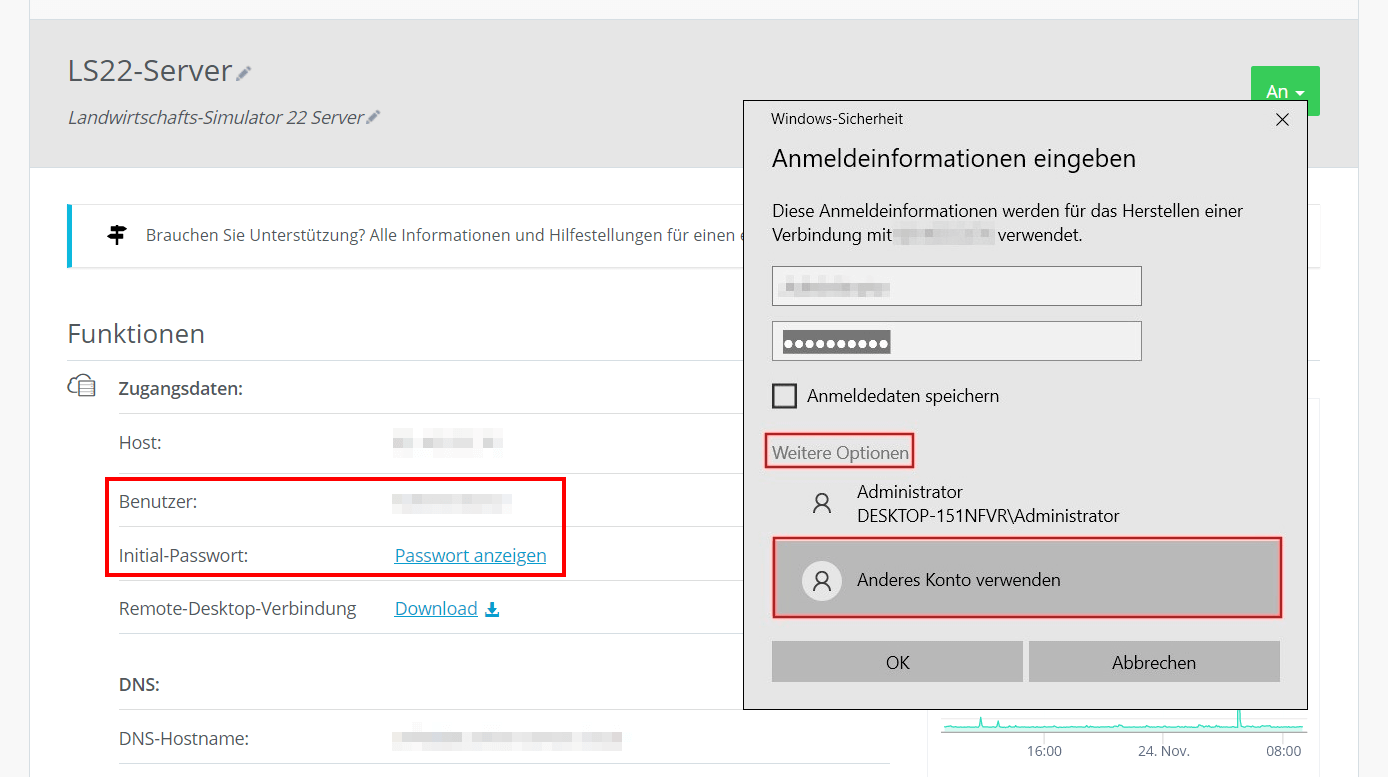Click Landwirtschafts-Simulator 22 Server description text
This screenshot has width=1388, height=777.
215,117
